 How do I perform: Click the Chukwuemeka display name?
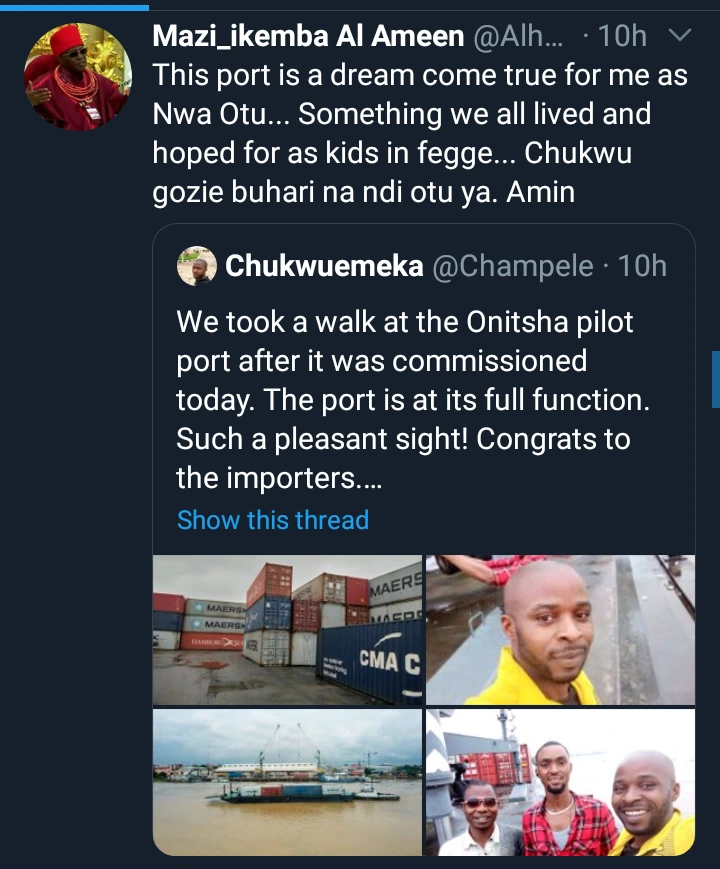(x=324, y=265)
